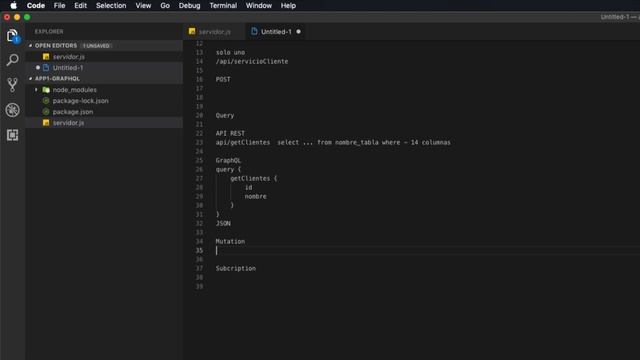Click the 'Subcription' text on line 37
The height and width of the screenshot is (360, 640).
236,268
